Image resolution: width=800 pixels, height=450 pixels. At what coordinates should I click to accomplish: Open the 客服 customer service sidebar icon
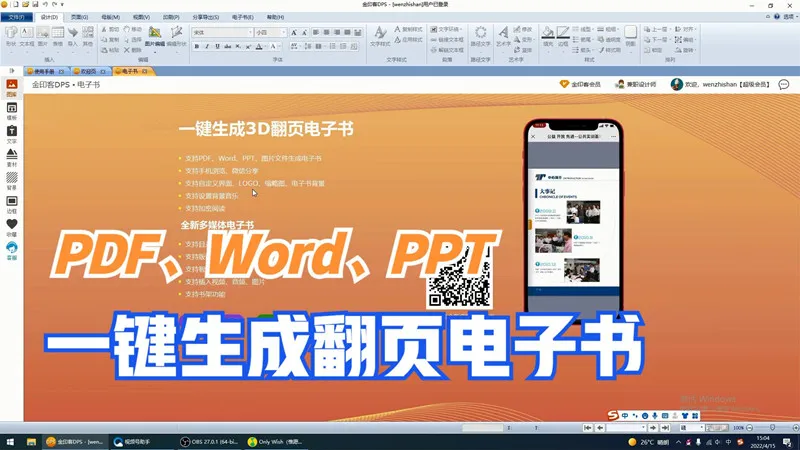(12, 251)
